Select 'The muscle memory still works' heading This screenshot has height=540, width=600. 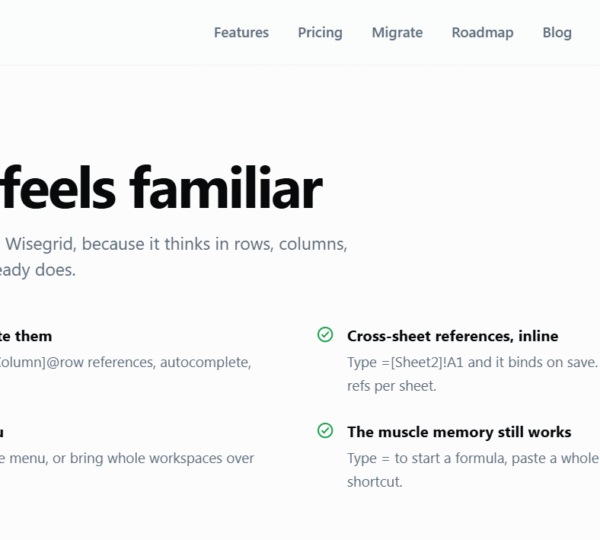pyautogui.click(x=459, y=432)
